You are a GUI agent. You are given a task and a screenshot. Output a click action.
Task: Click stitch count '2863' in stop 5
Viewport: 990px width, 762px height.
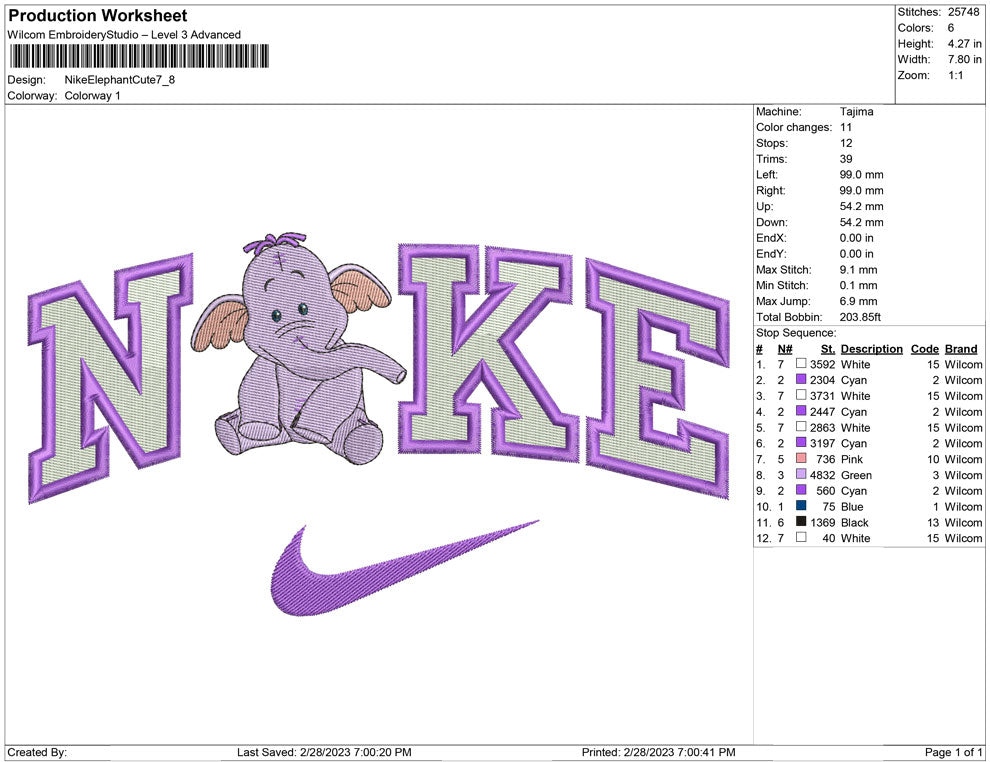[822, 427]
